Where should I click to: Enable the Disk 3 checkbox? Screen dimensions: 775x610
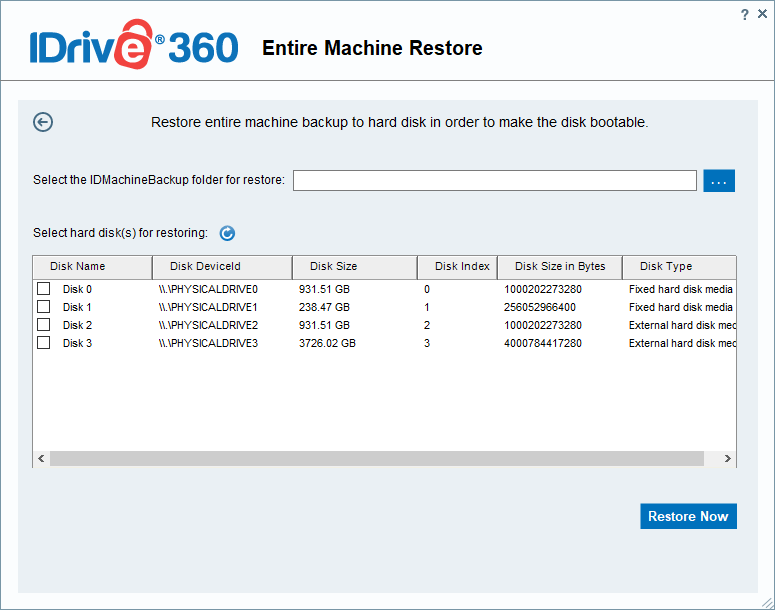44,343
